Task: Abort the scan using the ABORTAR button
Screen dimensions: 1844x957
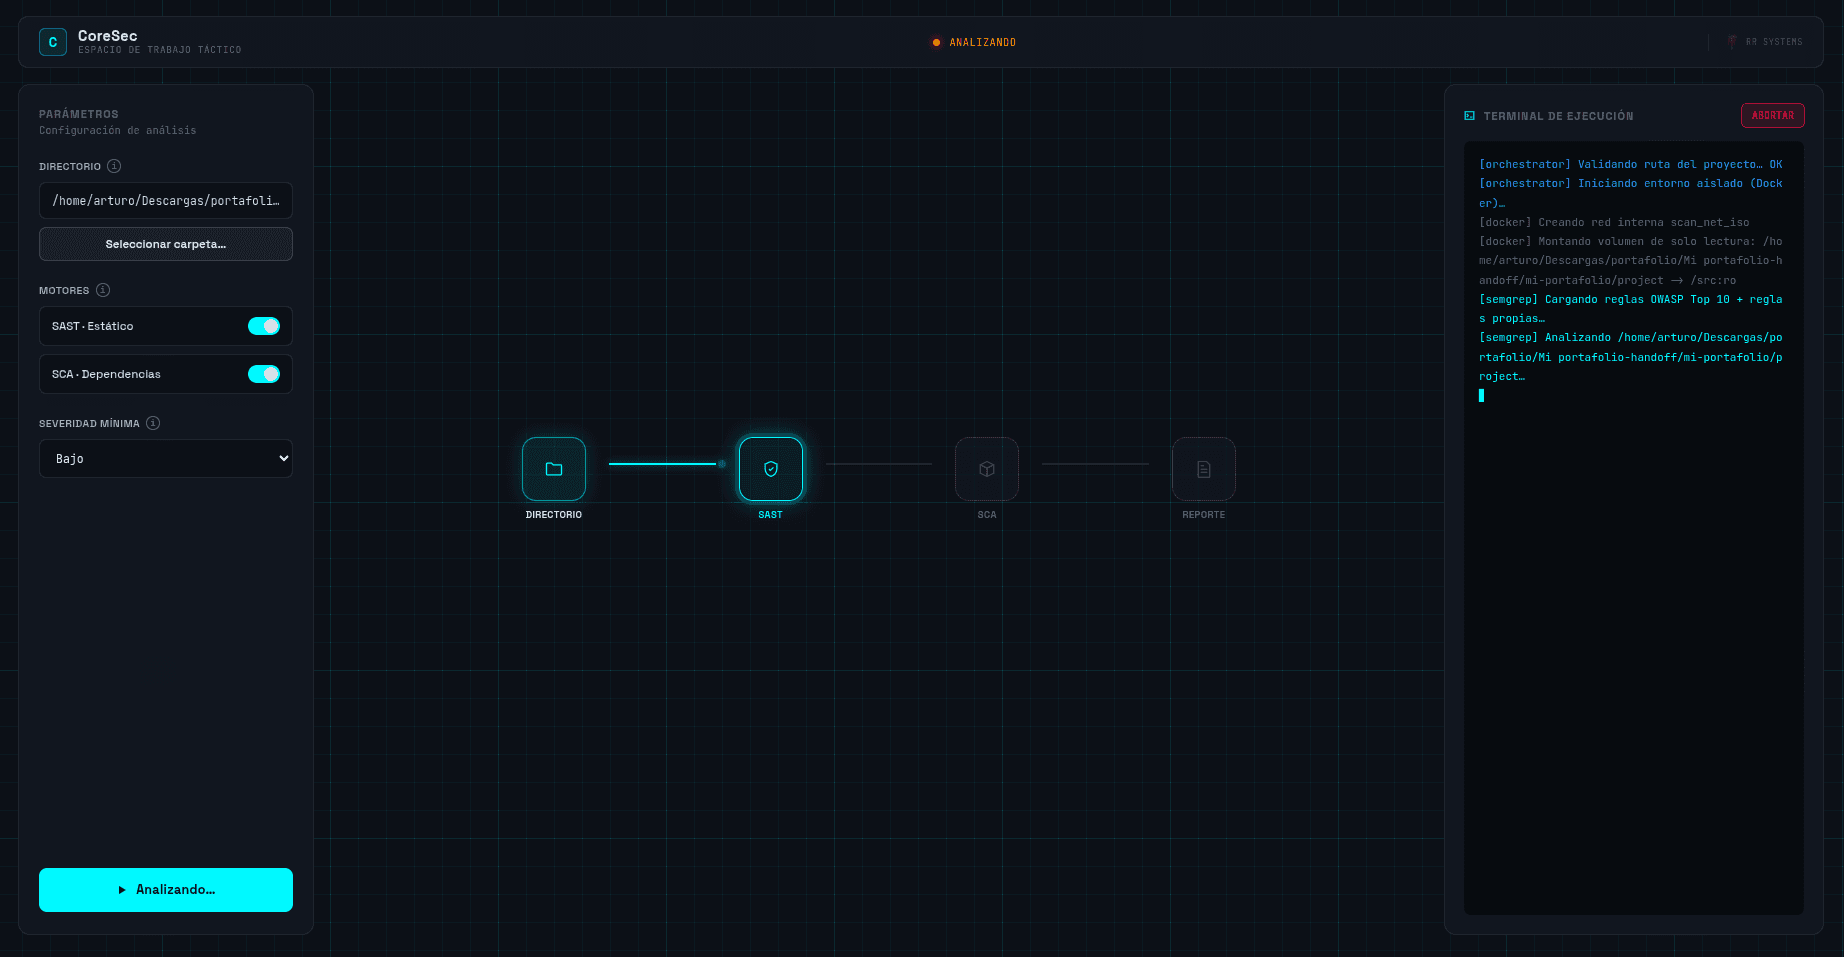Action: pos(1773,116)
